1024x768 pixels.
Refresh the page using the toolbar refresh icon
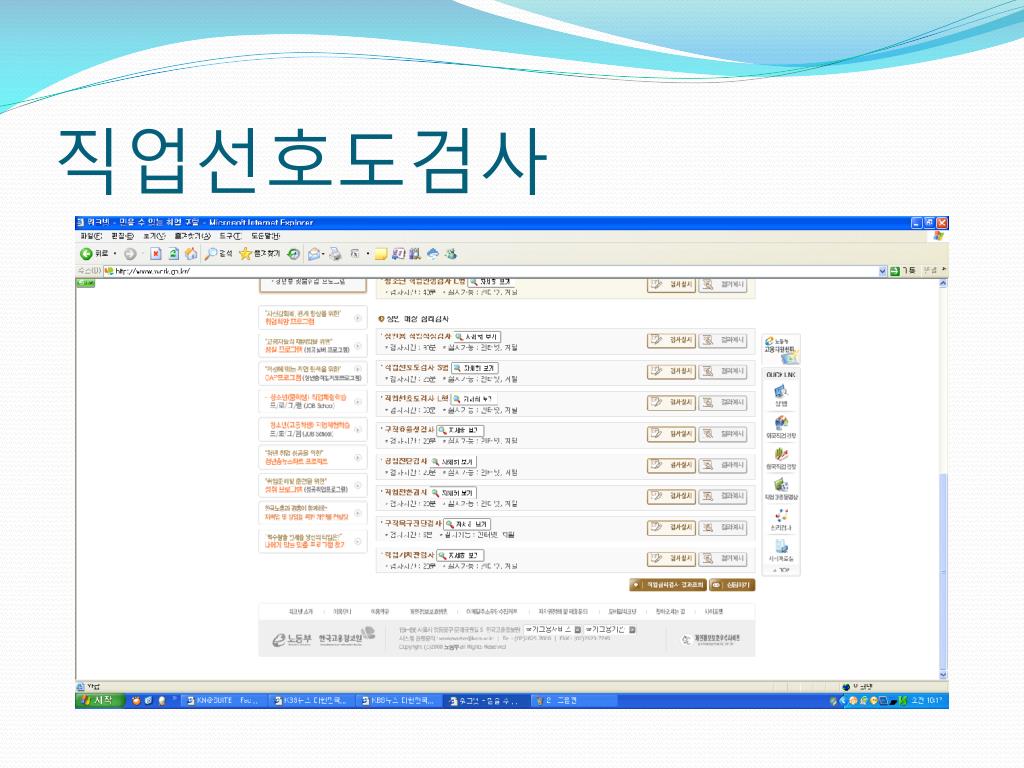(173, 254)
